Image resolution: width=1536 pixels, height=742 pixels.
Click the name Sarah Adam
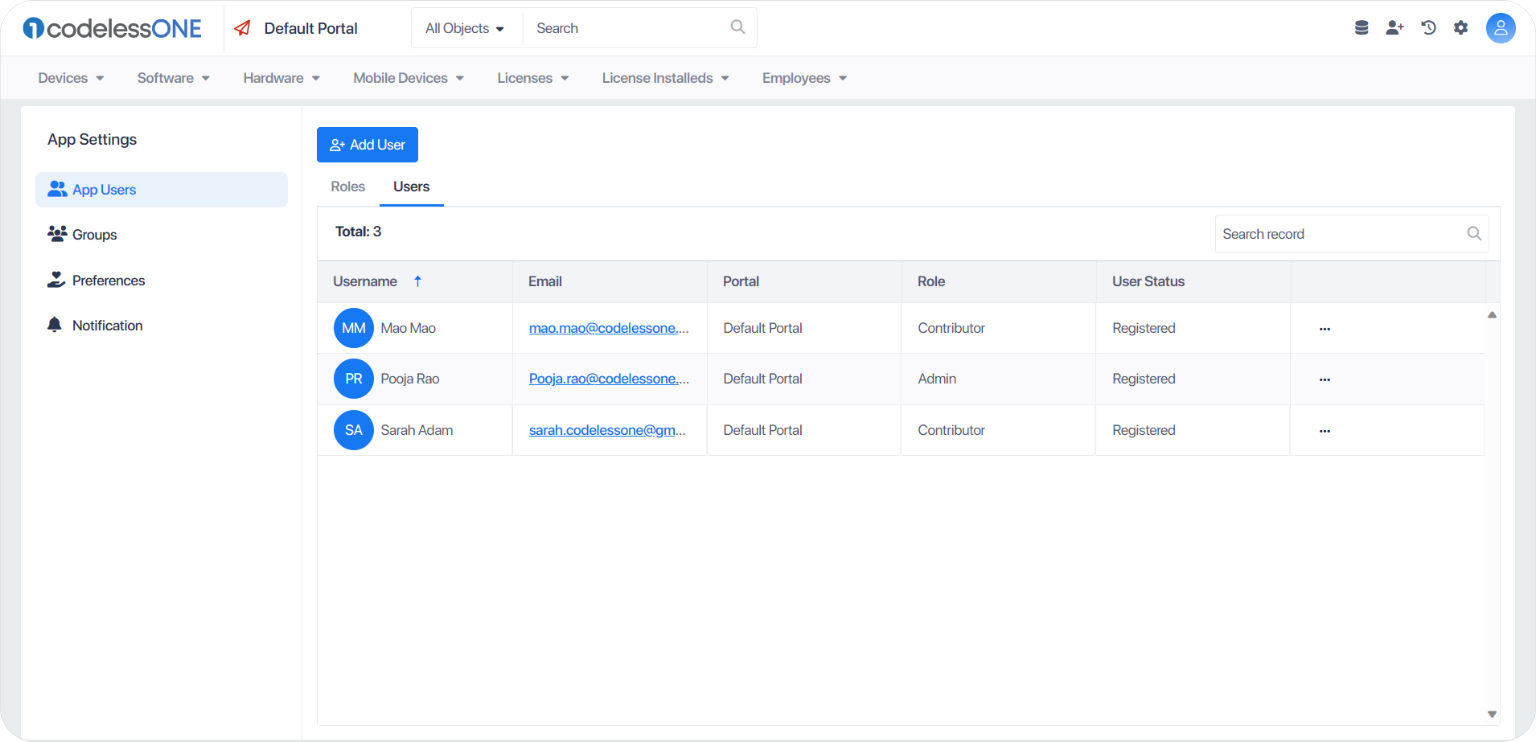(417, 430)
